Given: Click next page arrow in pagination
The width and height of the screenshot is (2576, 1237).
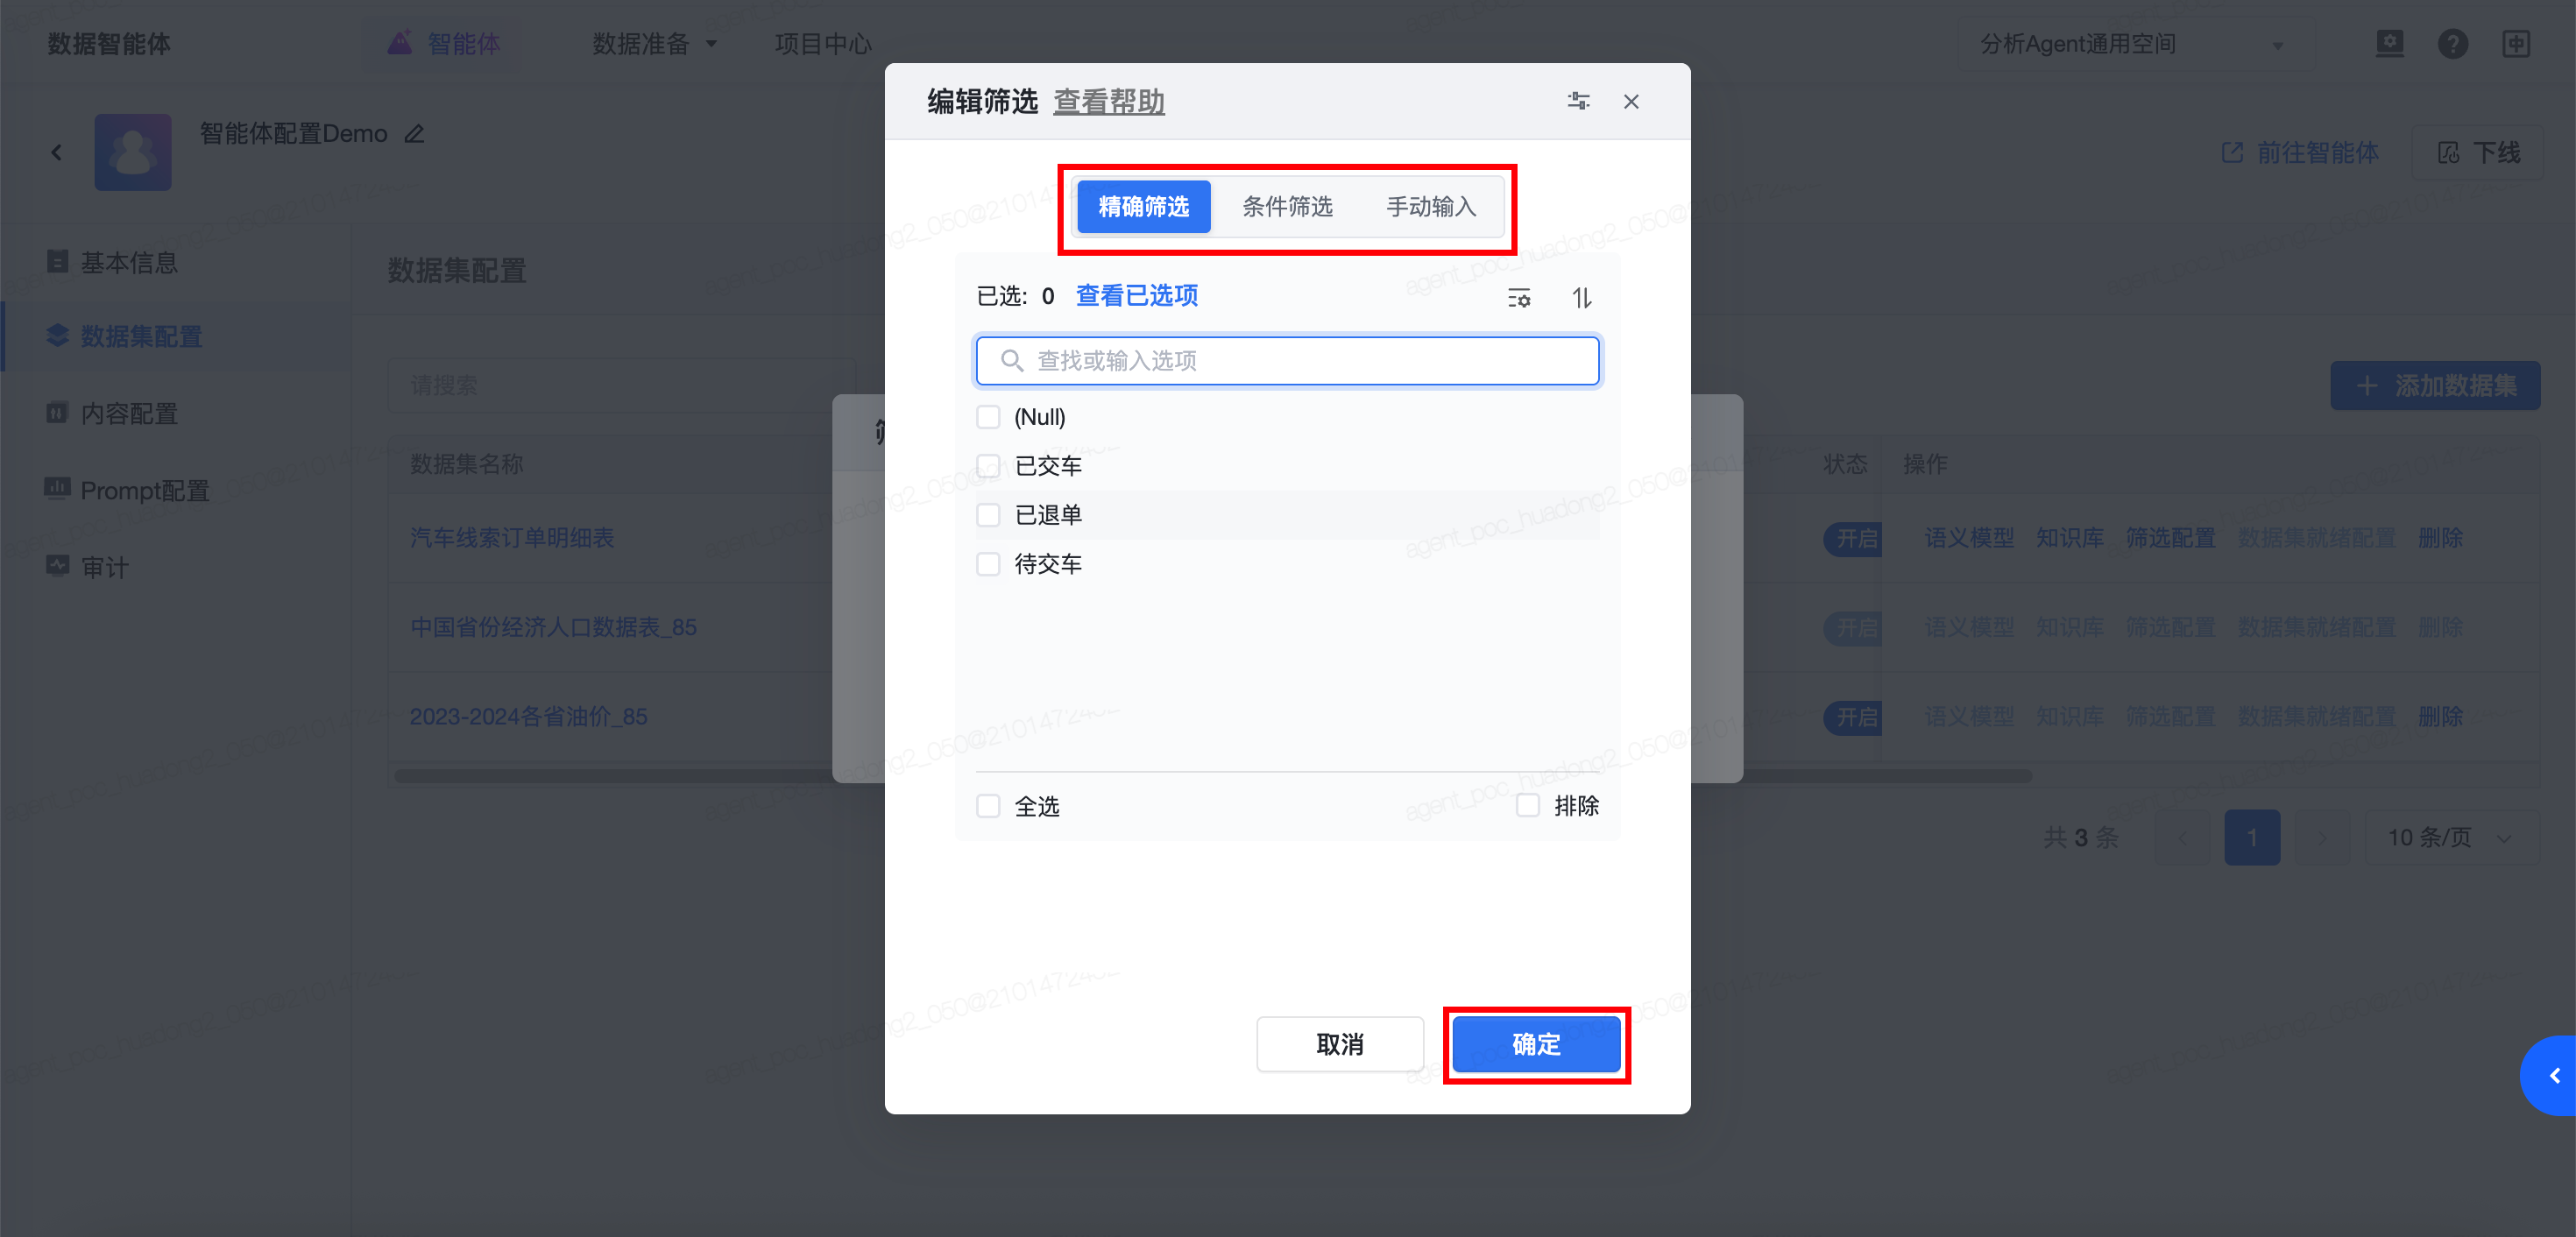Looking at the screenshot, I should 2322,837.
